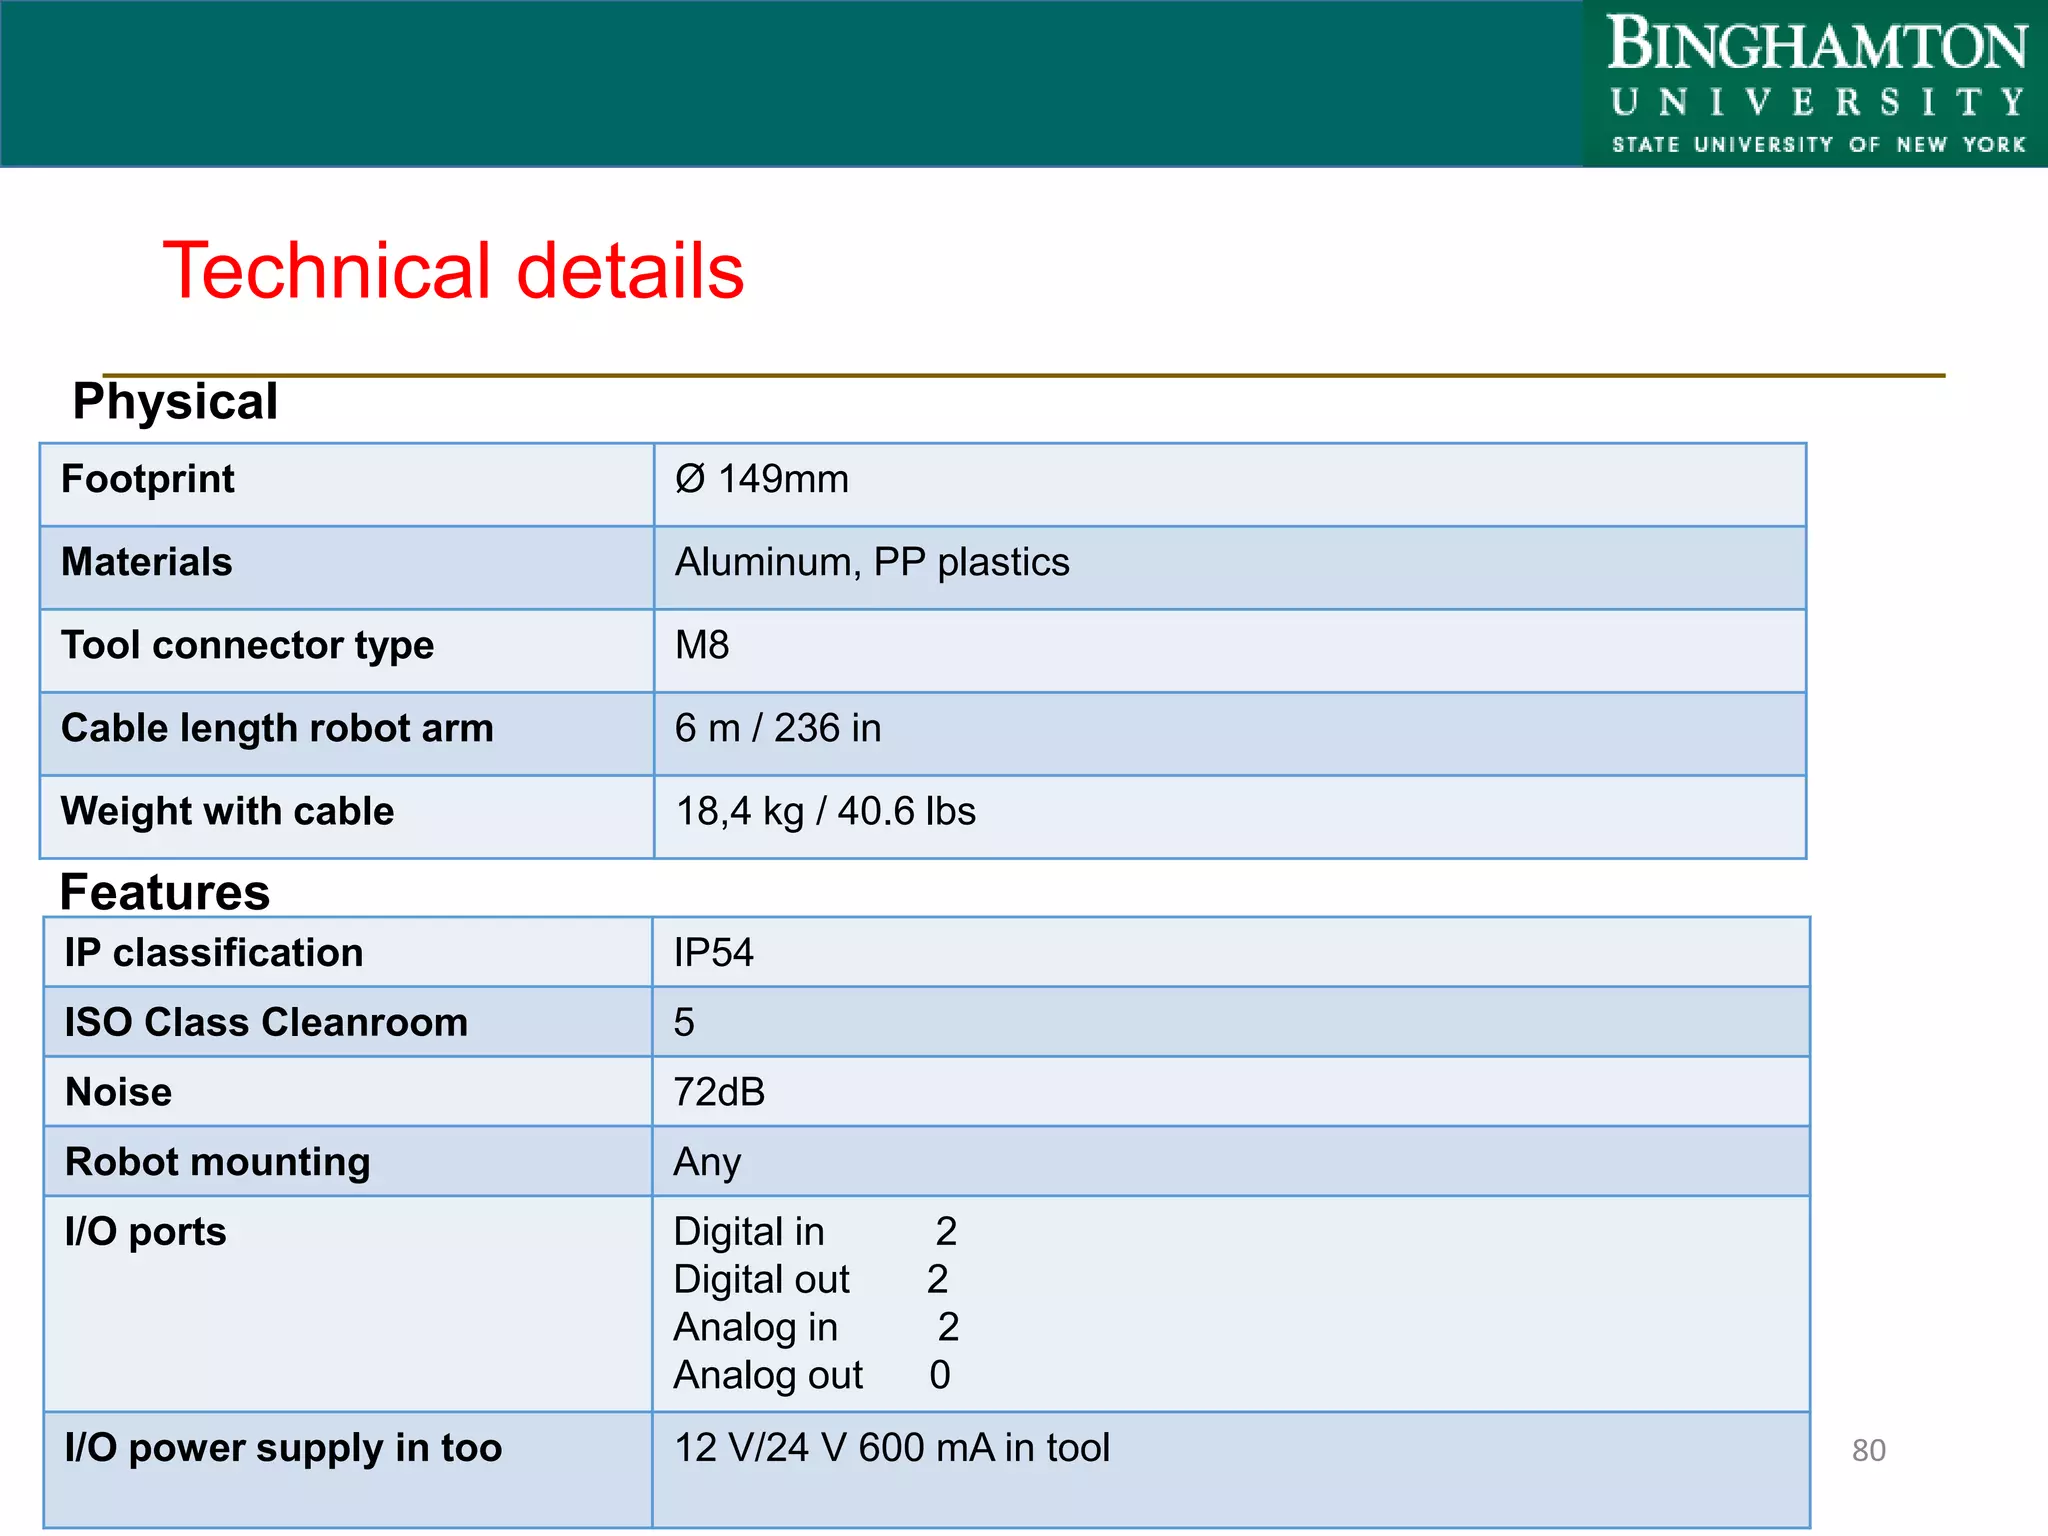Select the M8 connector value
Screen dimensions: 2048x1536
pos(702,645)
